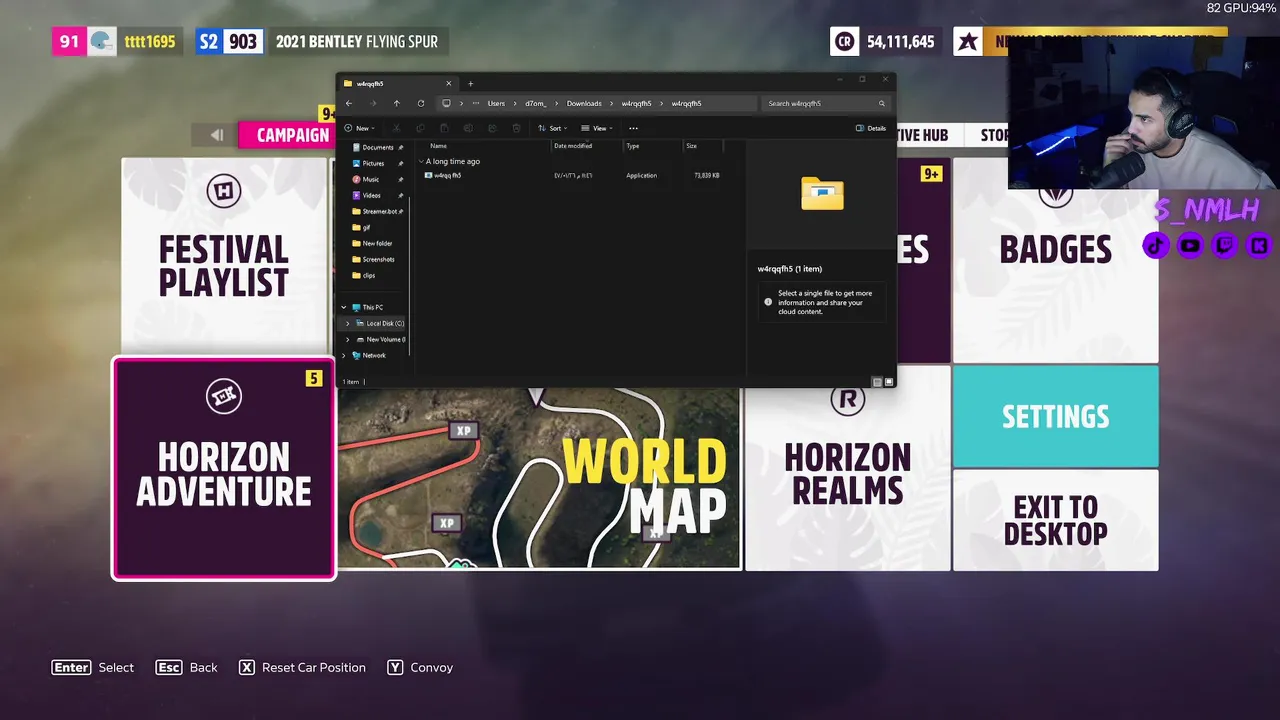1280x720 pixels.
Task: Open the View dropdown menu
Action: click(596, 128)
